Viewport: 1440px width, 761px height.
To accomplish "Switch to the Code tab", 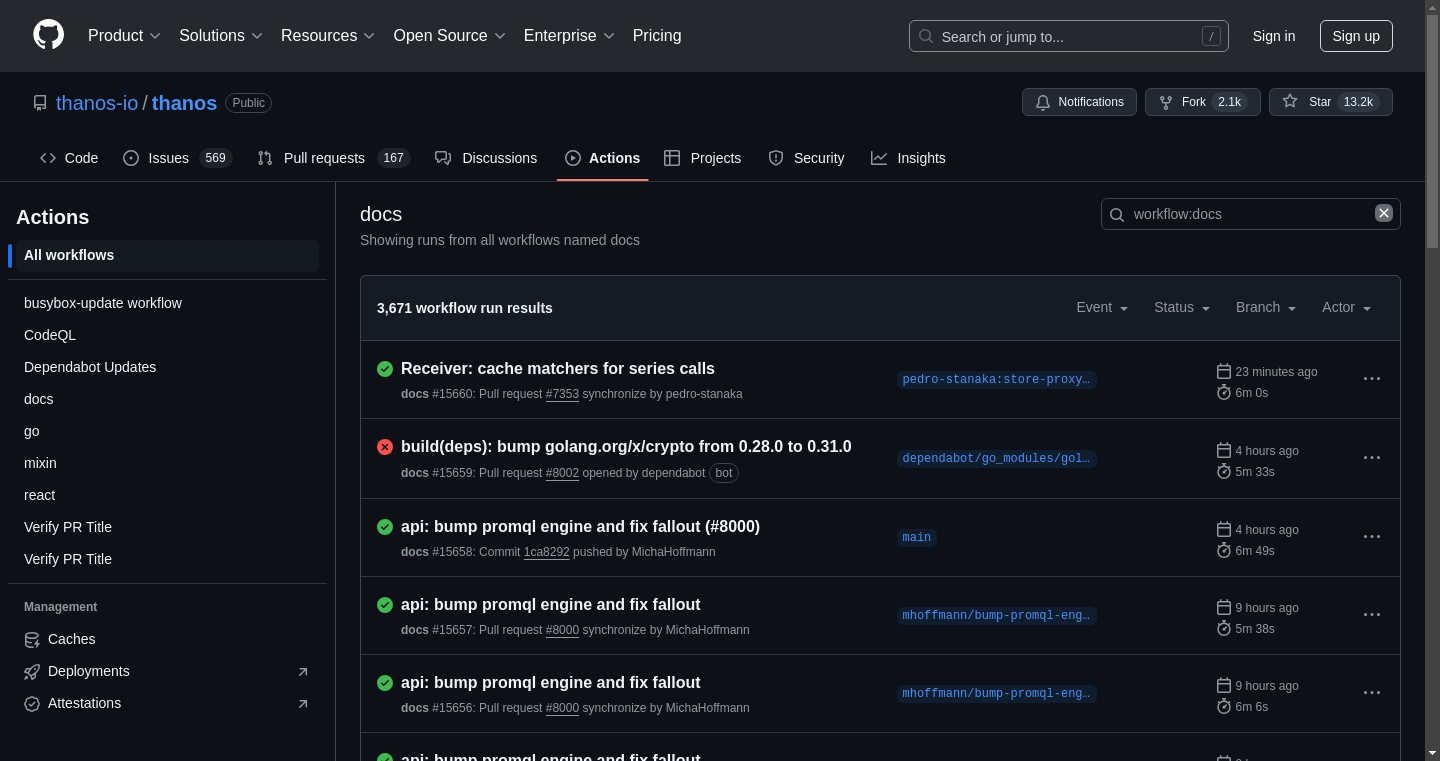I will tap(69, 158).
